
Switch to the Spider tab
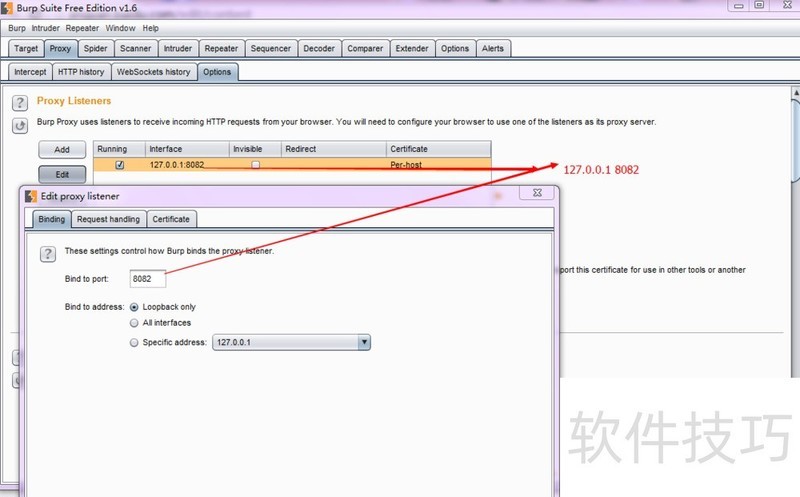coord(95,48)
